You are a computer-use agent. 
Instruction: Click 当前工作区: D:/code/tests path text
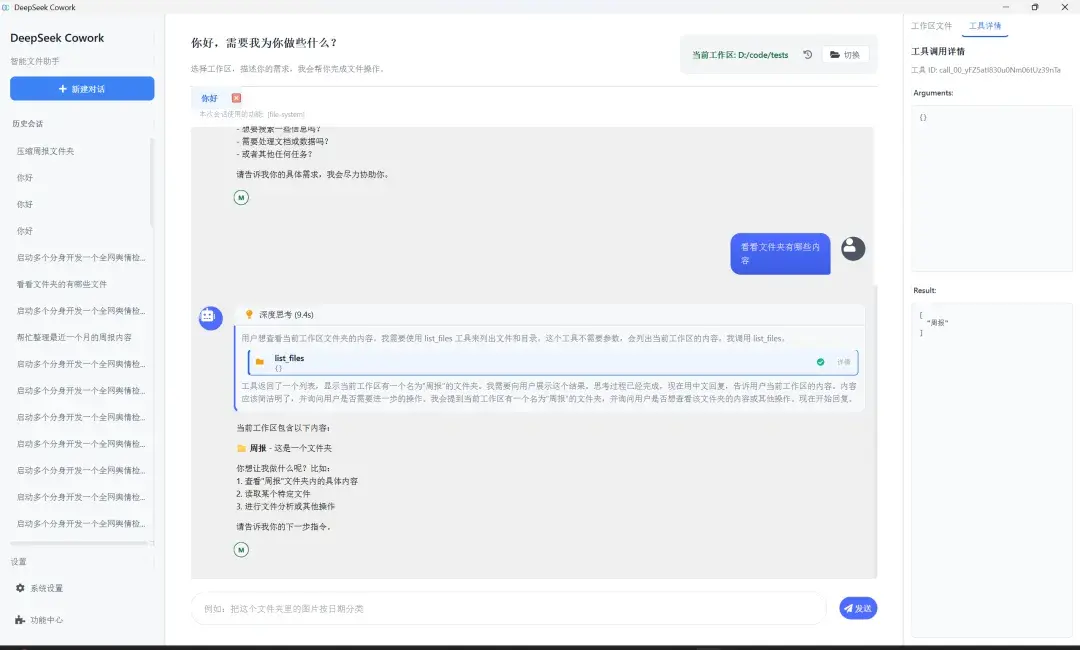740,55
